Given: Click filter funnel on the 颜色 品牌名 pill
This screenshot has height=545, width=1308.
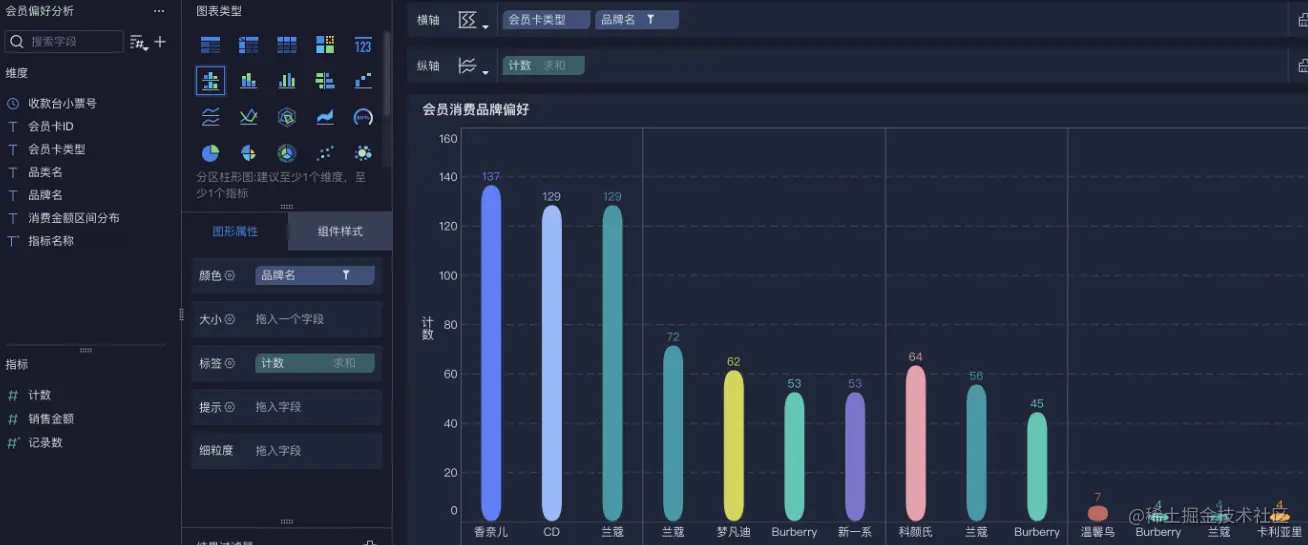Looking at the screenshot, I should pyautogui.click(x=346, y=275).
